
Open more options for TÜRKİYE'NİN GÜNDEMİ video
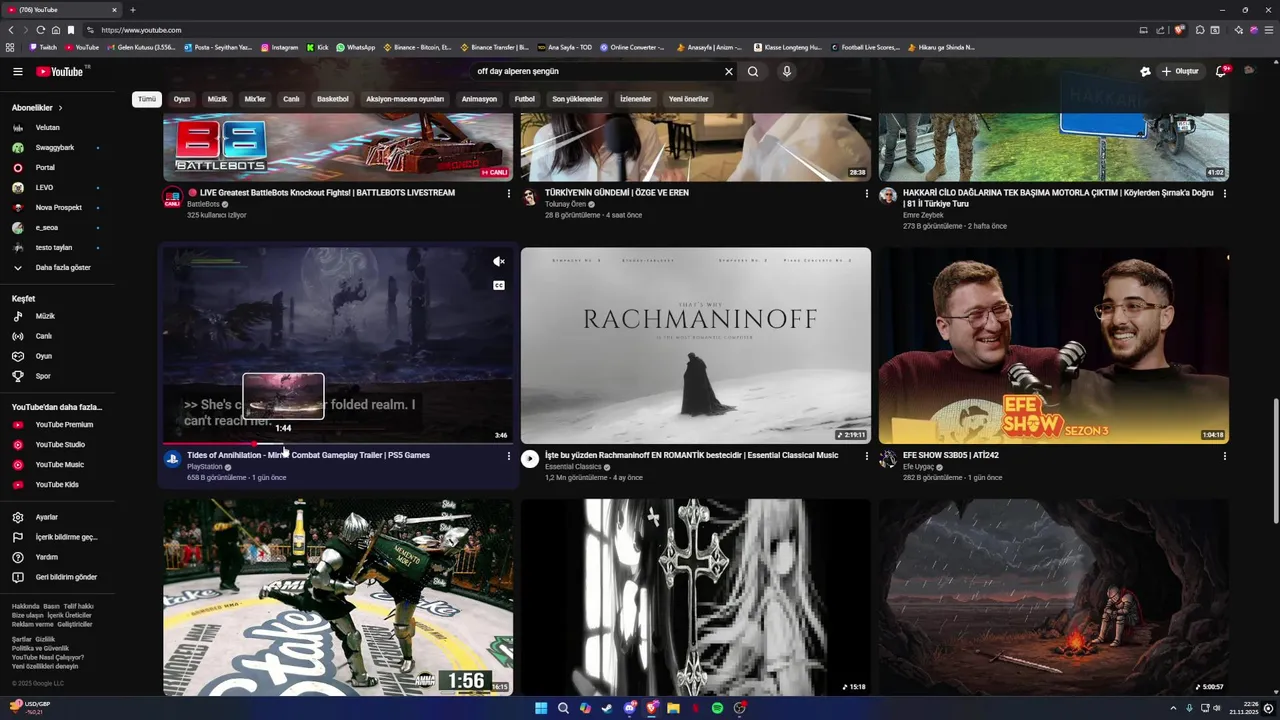(866, 193)
